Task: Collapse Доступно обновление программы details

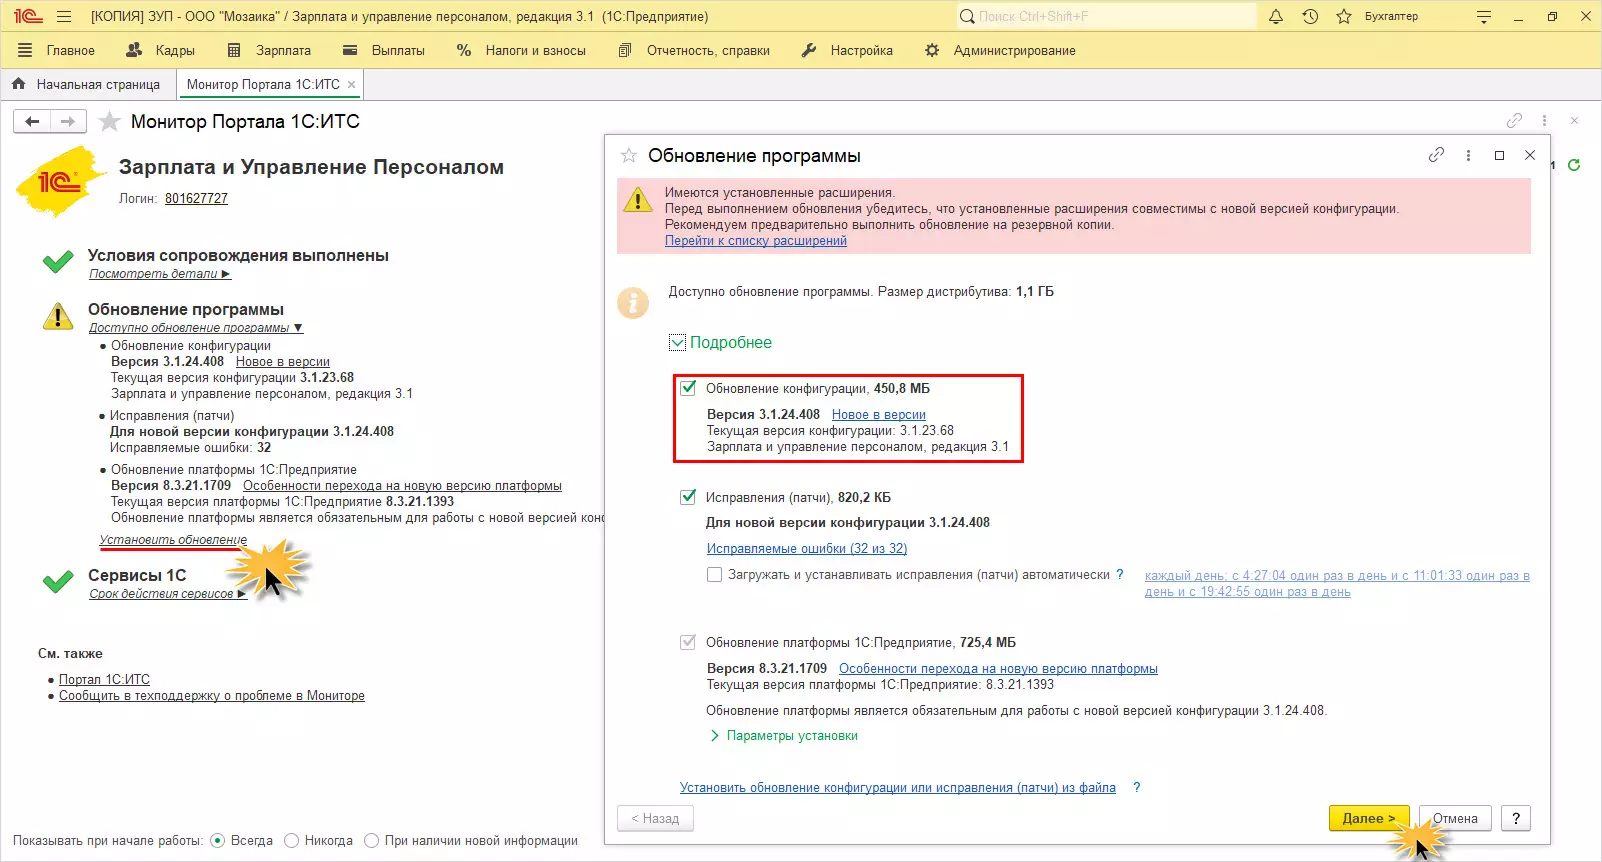Action: coord(196,328)
